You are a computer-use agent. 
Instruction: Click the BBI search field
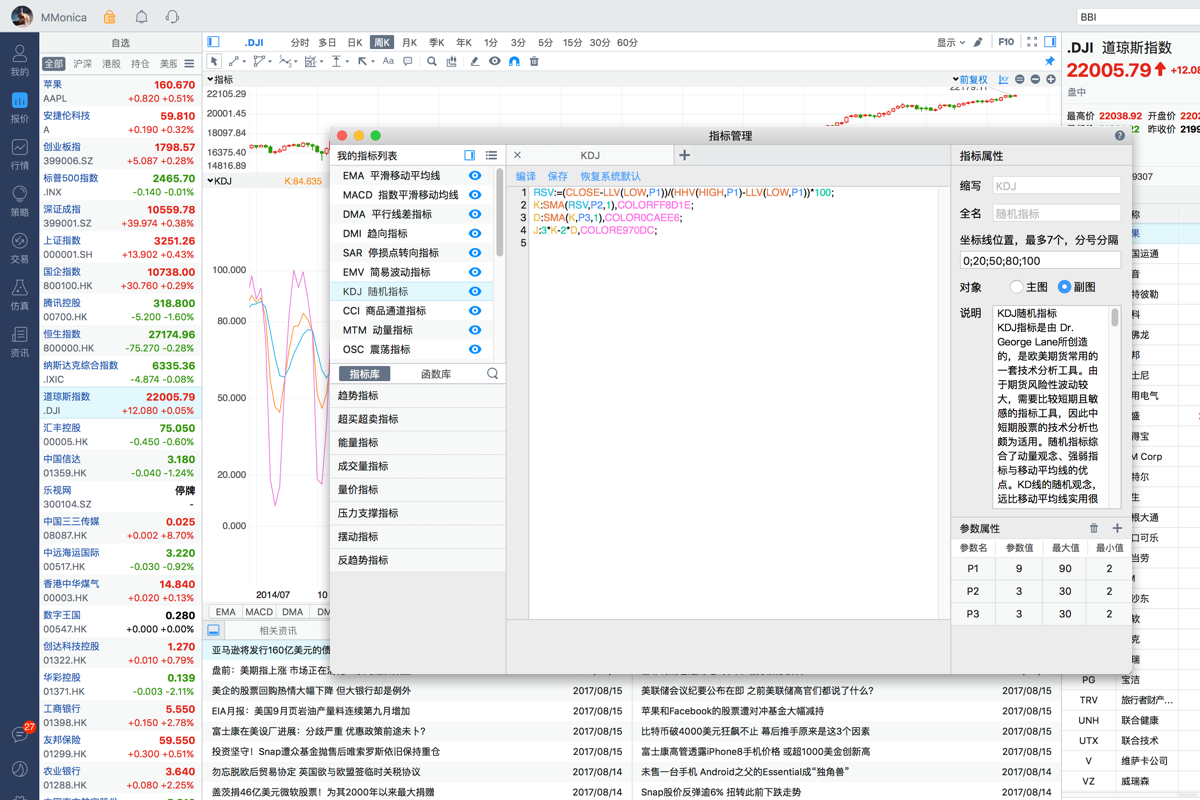[x=1138, y=17]
